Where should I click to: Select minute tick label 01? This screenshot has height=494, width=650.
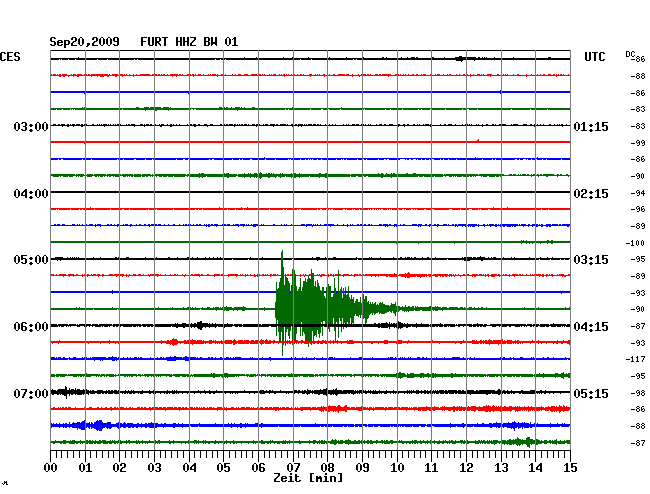point(85,468)
